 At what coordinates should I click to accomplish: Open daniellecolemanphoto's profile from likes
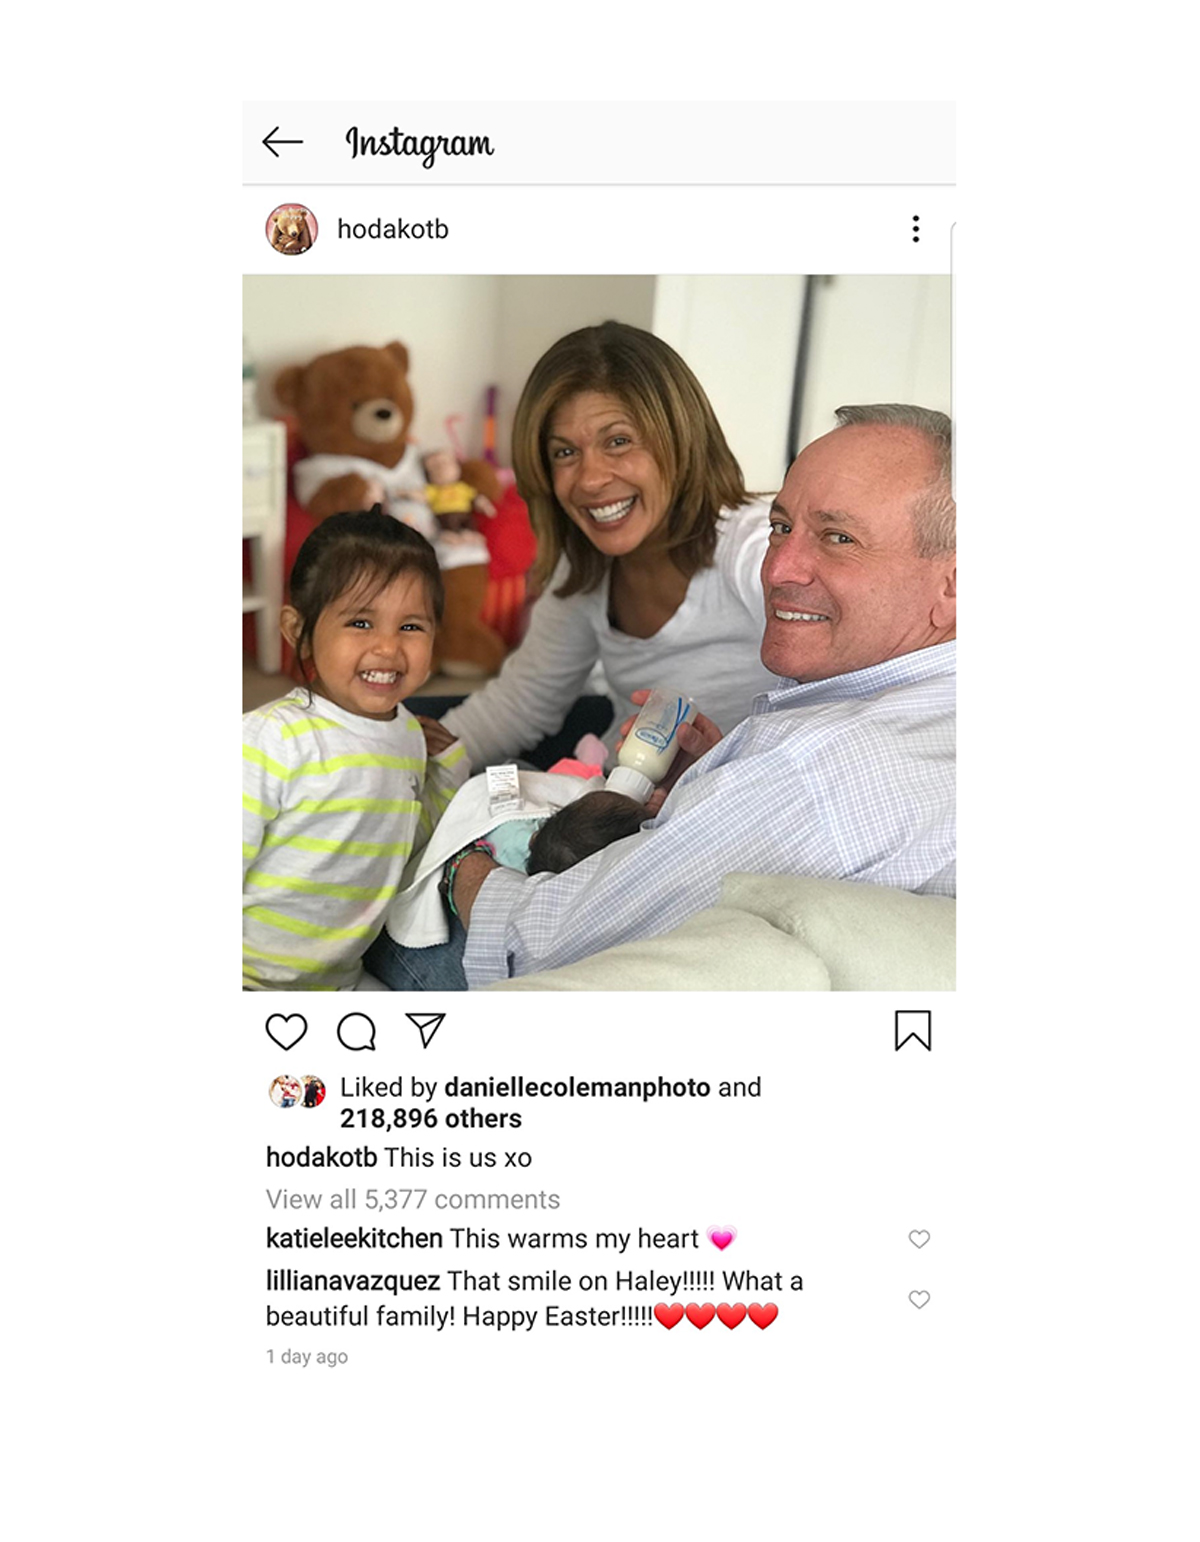(577, 1087)
